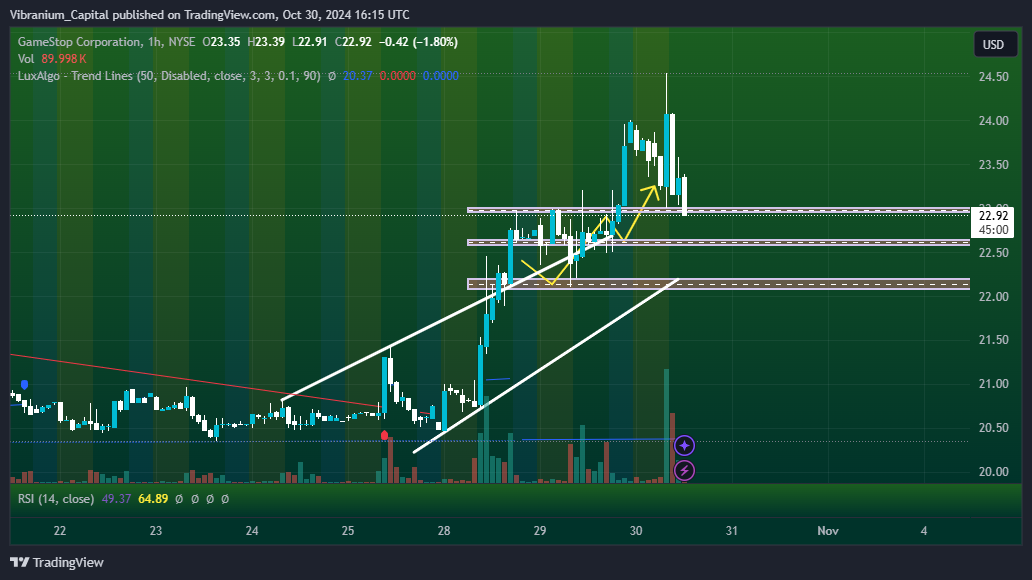Click the purple four-point star event icon
Viewport: 1032px width, 580px height.
click(684, 446)
